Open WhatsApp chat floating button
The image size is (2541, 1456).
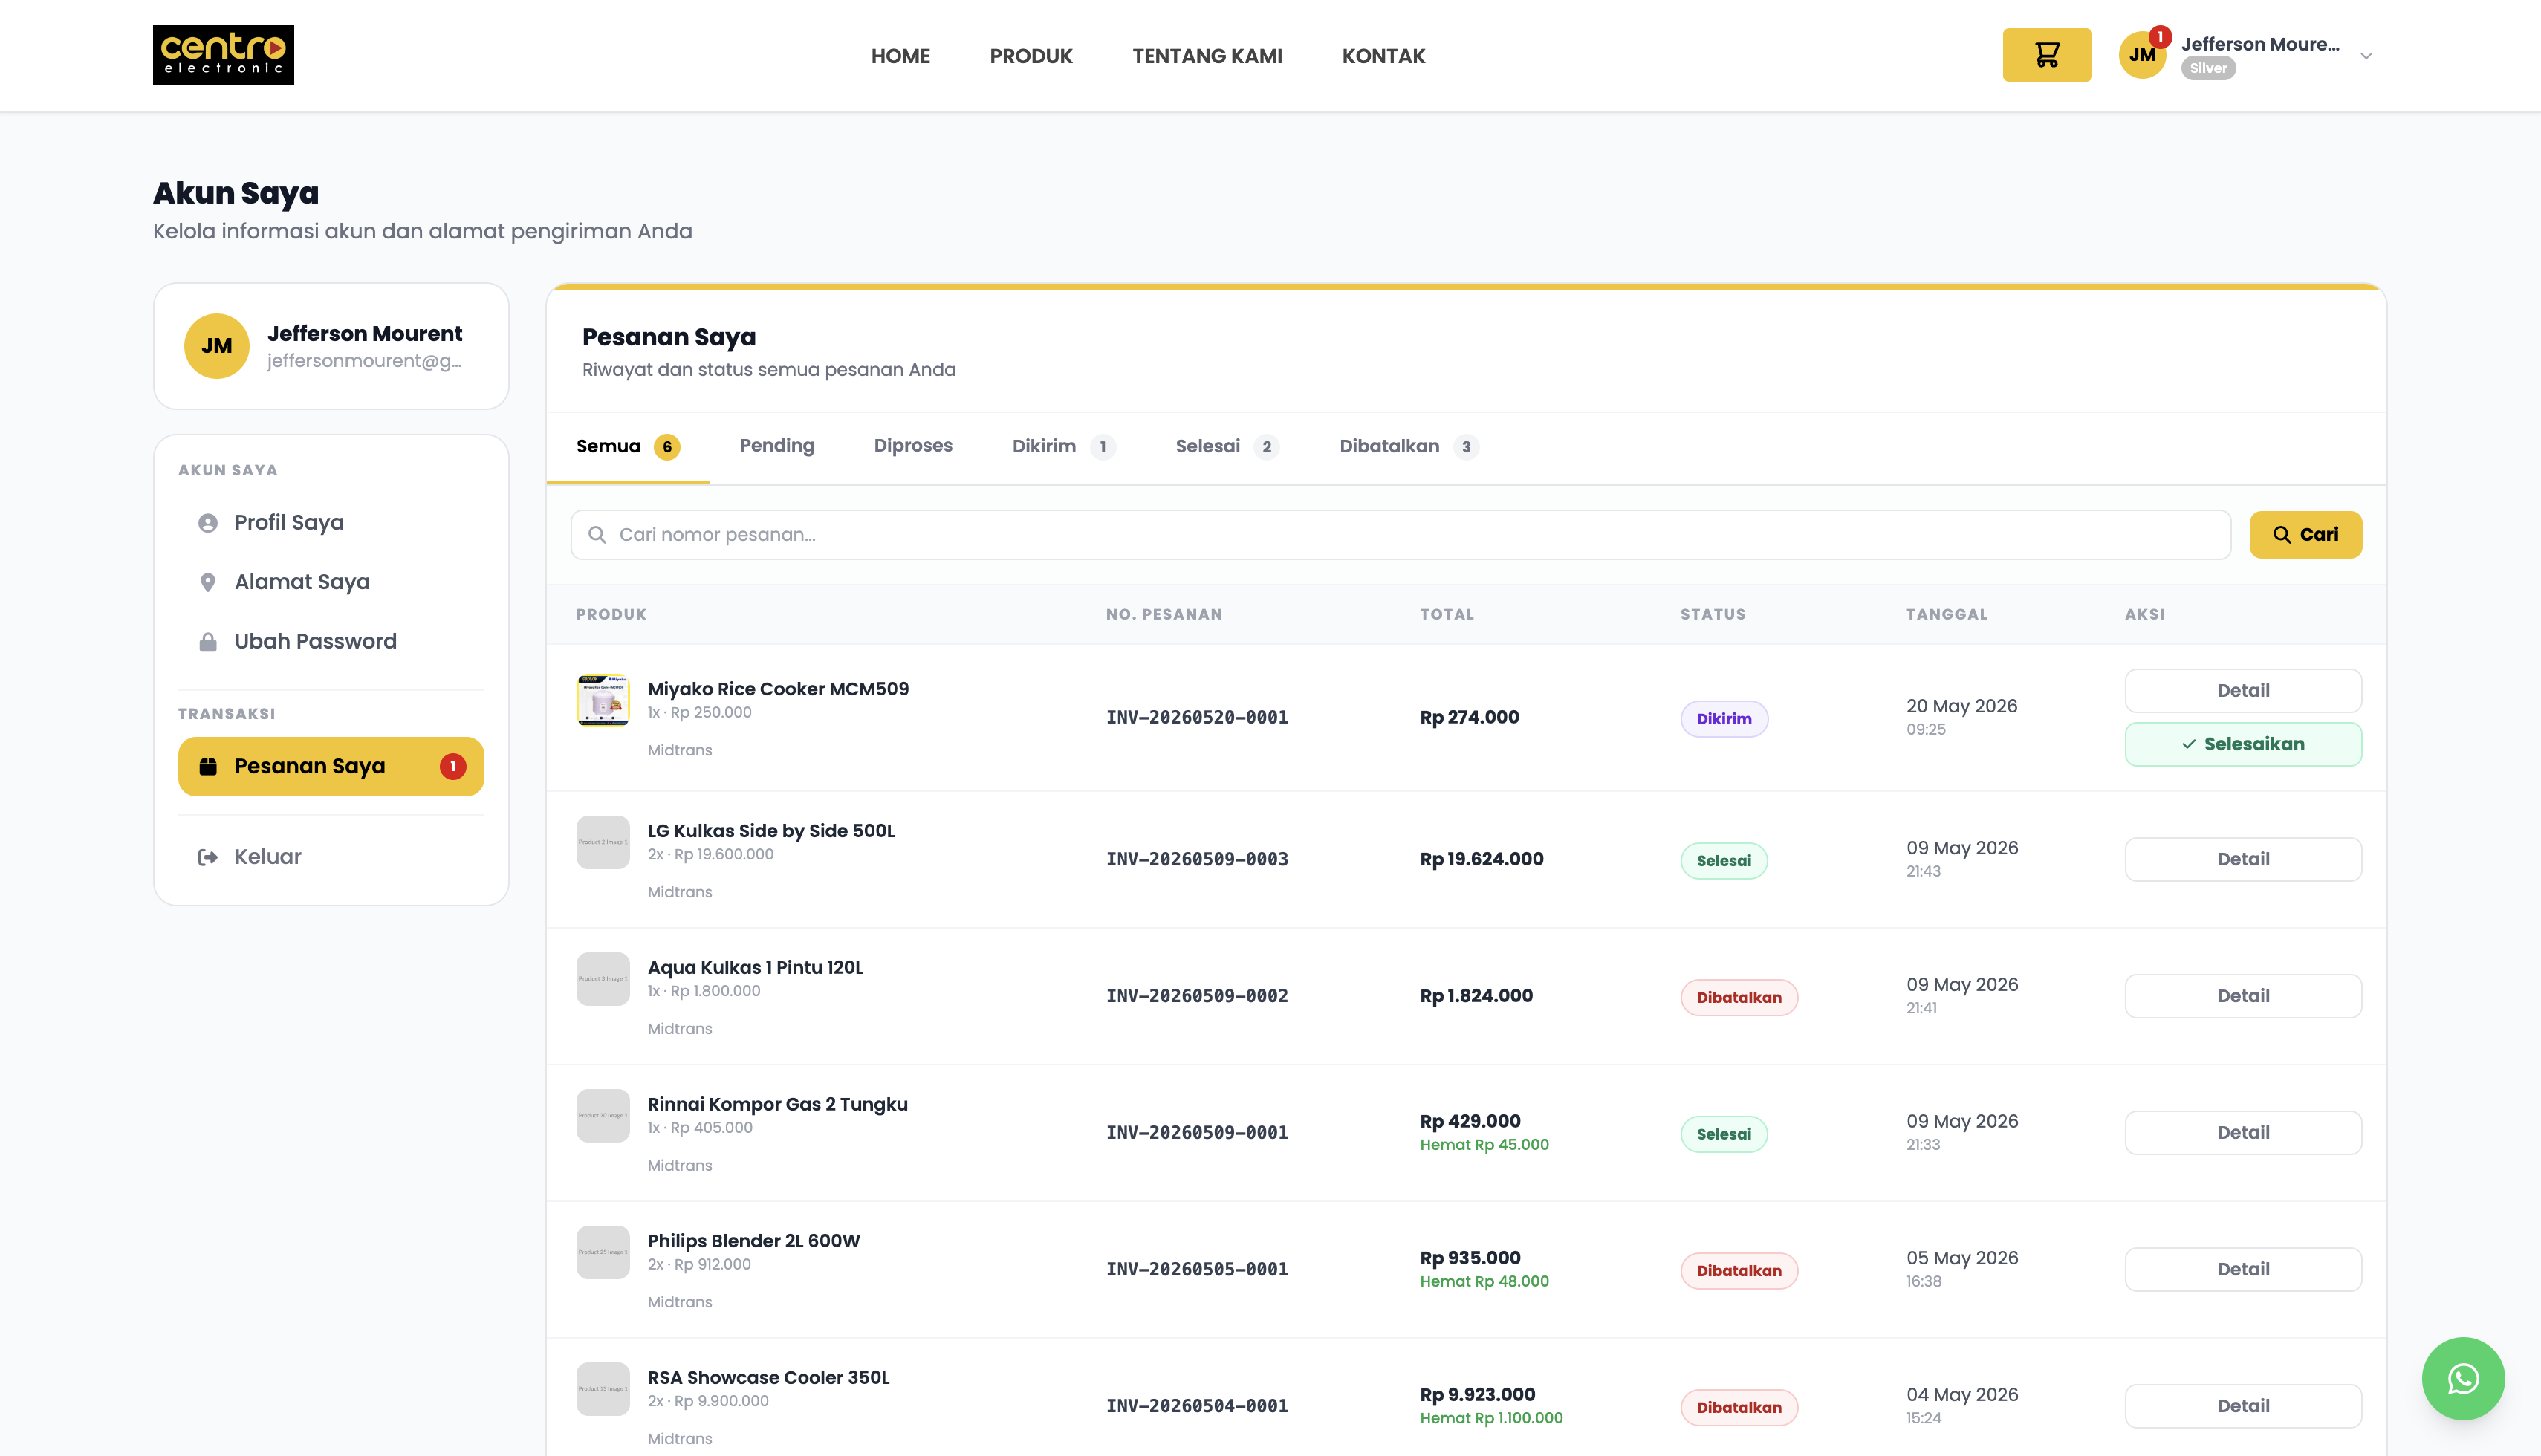pyautogui.click(x=2462, y=1378)
